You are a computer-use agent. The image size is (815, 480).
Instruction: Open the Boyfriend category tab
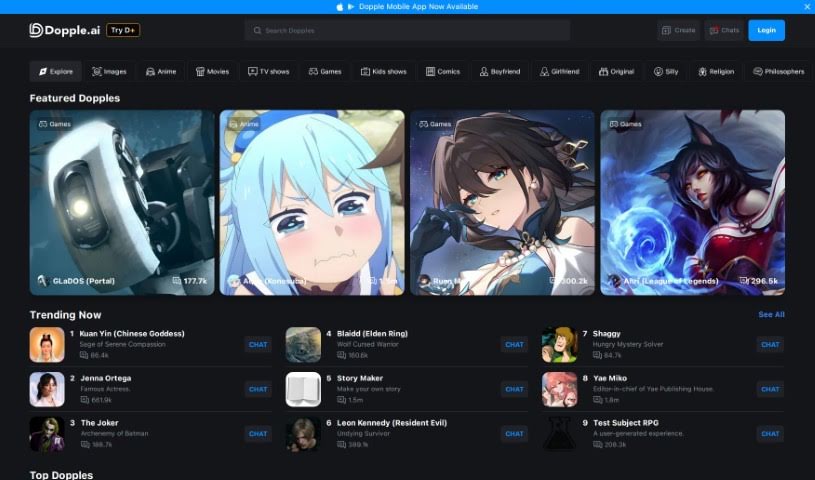500,72
